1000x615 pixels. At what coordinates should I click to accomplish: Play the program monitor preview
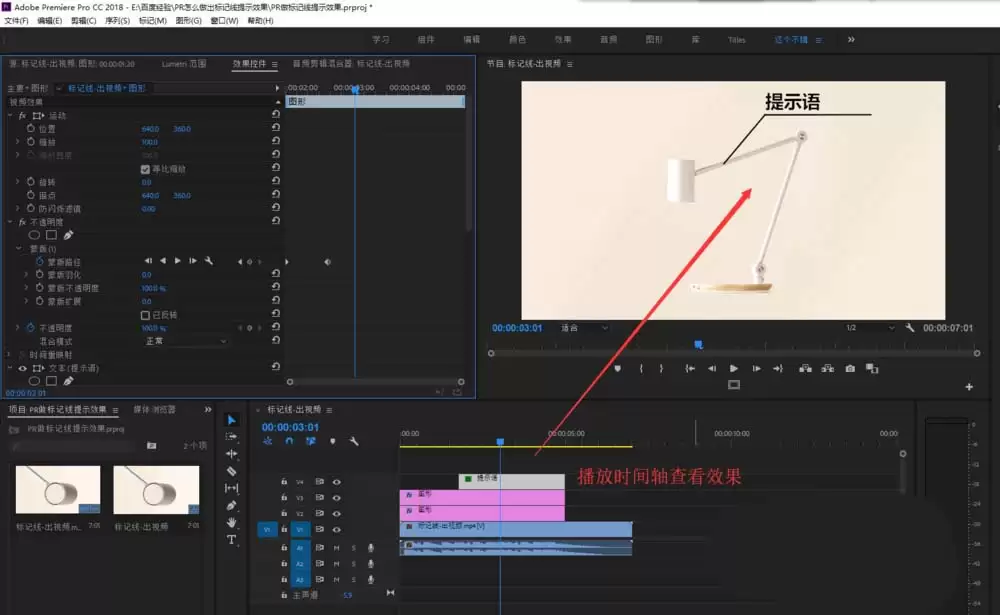tap(733, 369)
